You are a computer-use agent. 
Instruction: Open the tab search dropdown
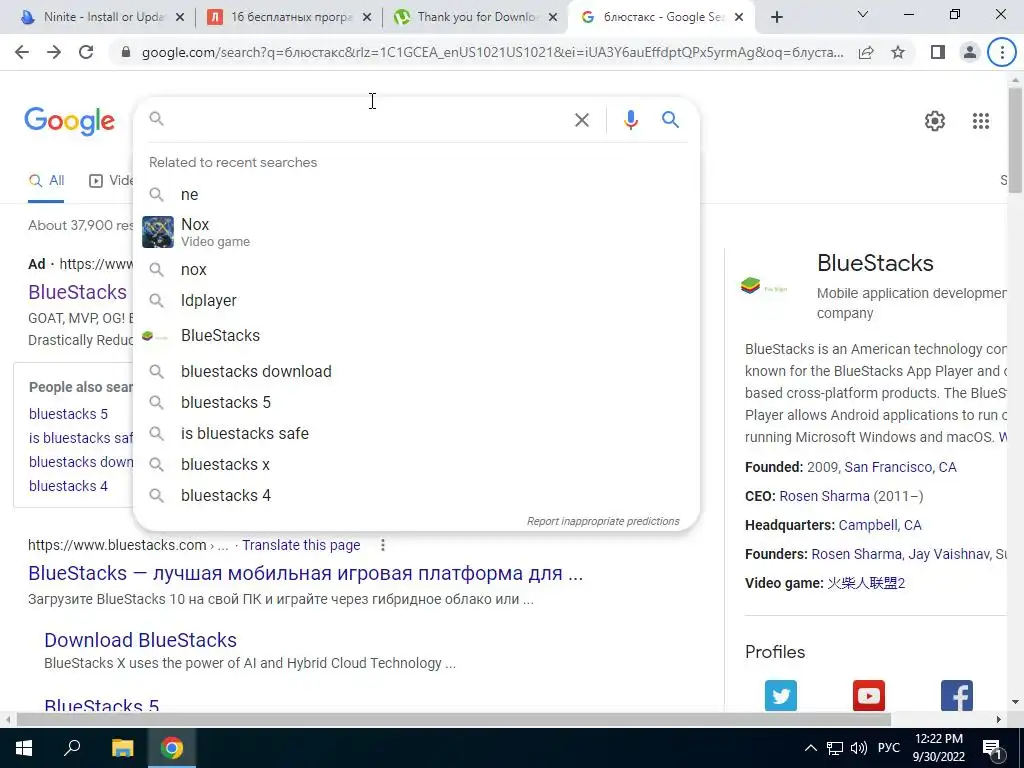(863, 14)
